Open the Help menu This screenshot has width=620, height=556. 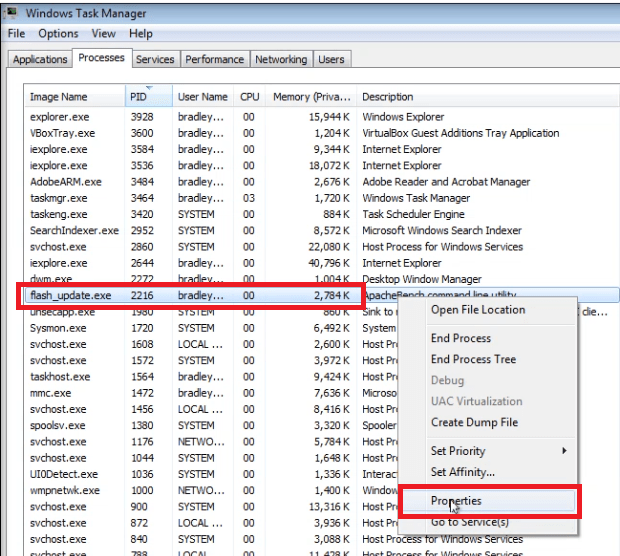[140, 33]
